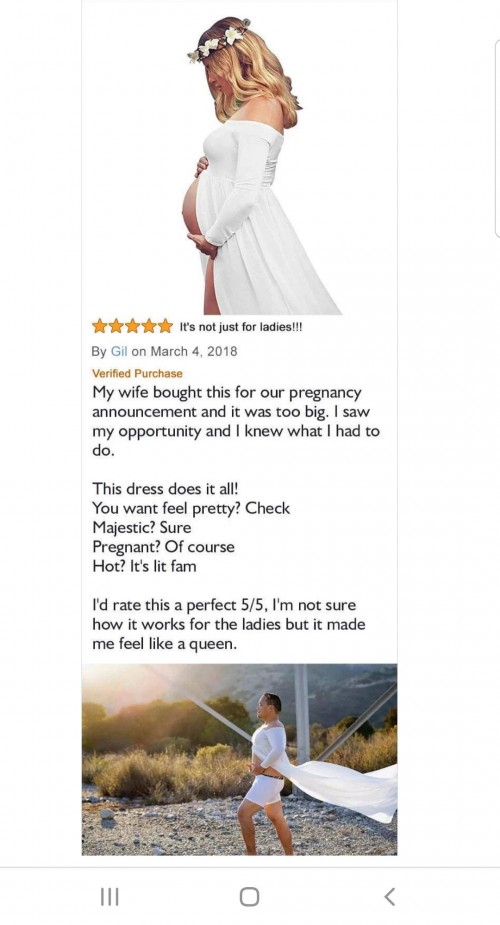The width and height of the screenshot is (500, 925).
Task: Open the review title "It's not just for ladies!!!"
Action: [241, 327]
